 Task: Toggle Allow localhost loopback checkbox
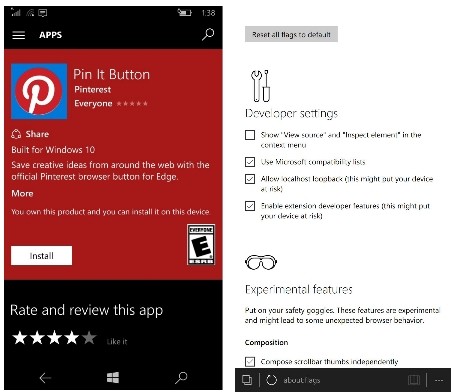click(x=250, y=179)
